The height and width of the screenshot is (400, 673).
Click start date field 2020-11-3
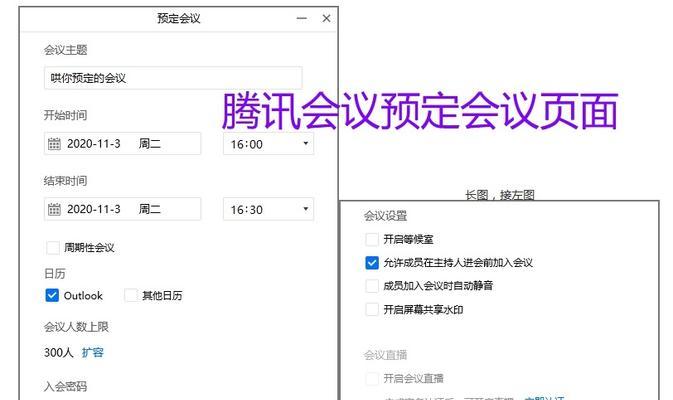tap(122, 144)
